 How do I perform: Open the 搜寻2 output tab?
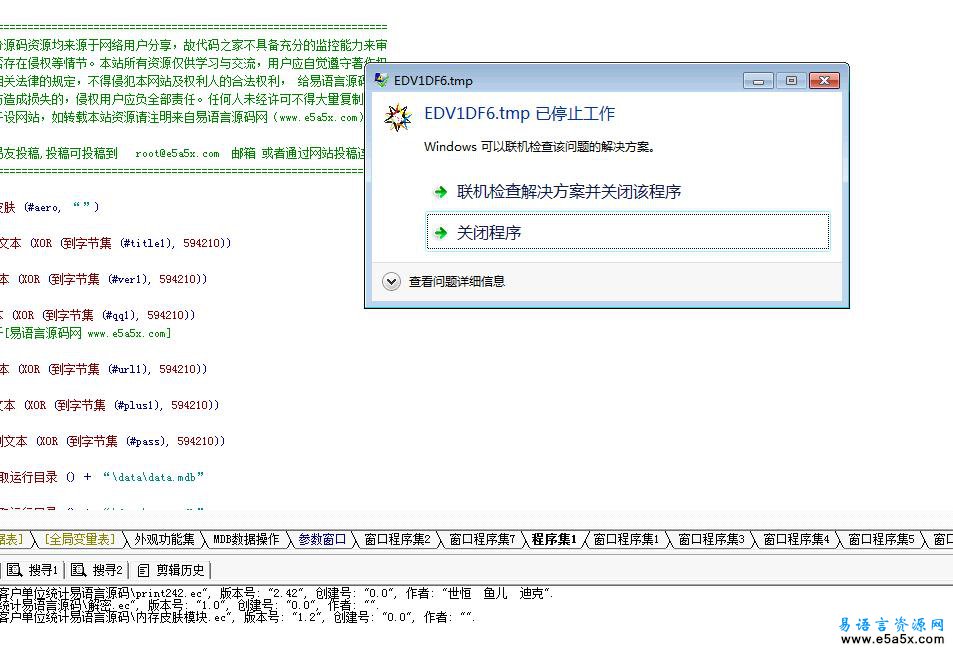click(x=97, y=570)
